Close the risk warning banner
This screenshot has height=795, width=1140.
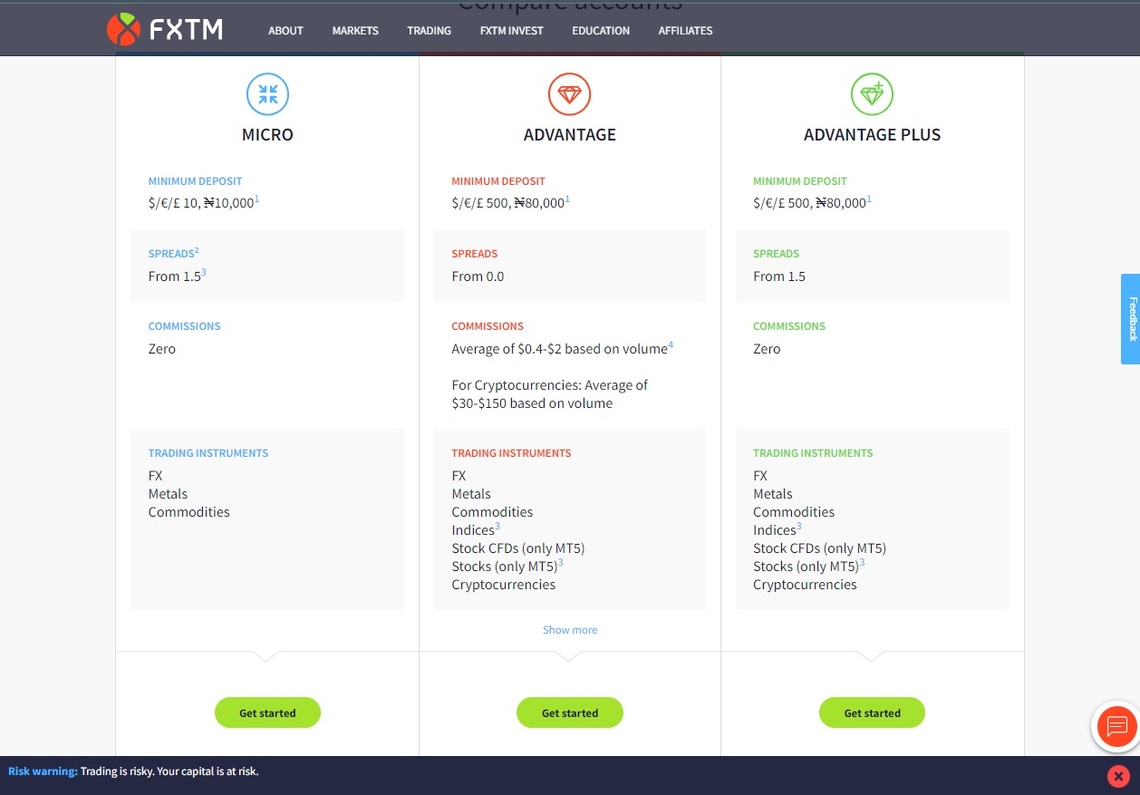(1118, 776)
